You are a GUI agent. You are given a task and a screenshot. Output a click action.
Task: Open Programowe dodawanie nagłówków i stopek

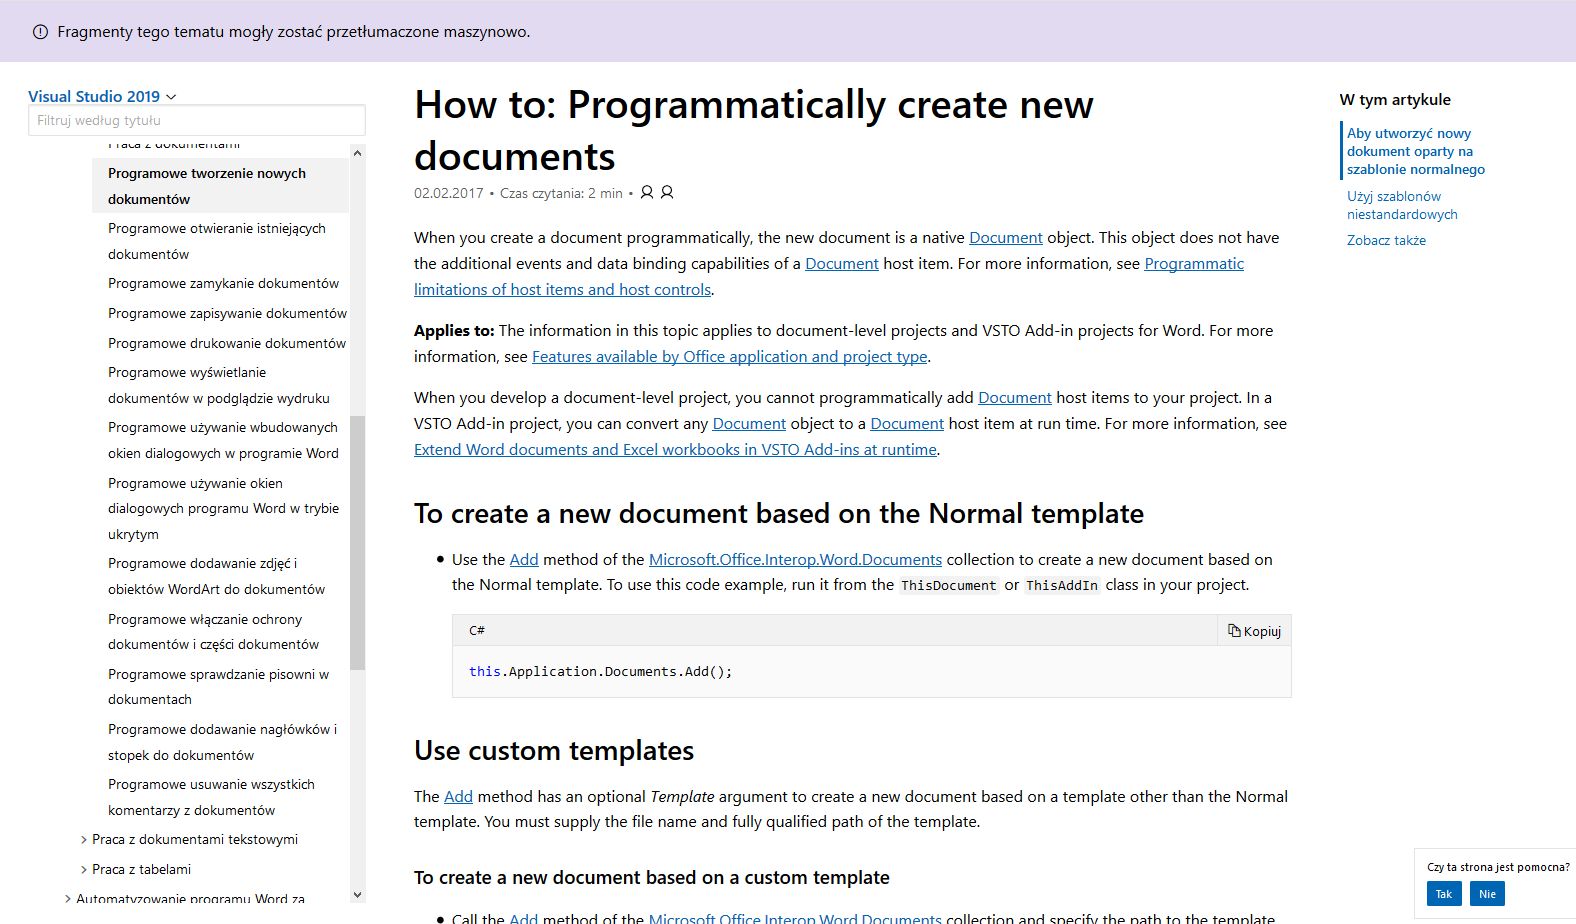[x=222, y=742]
